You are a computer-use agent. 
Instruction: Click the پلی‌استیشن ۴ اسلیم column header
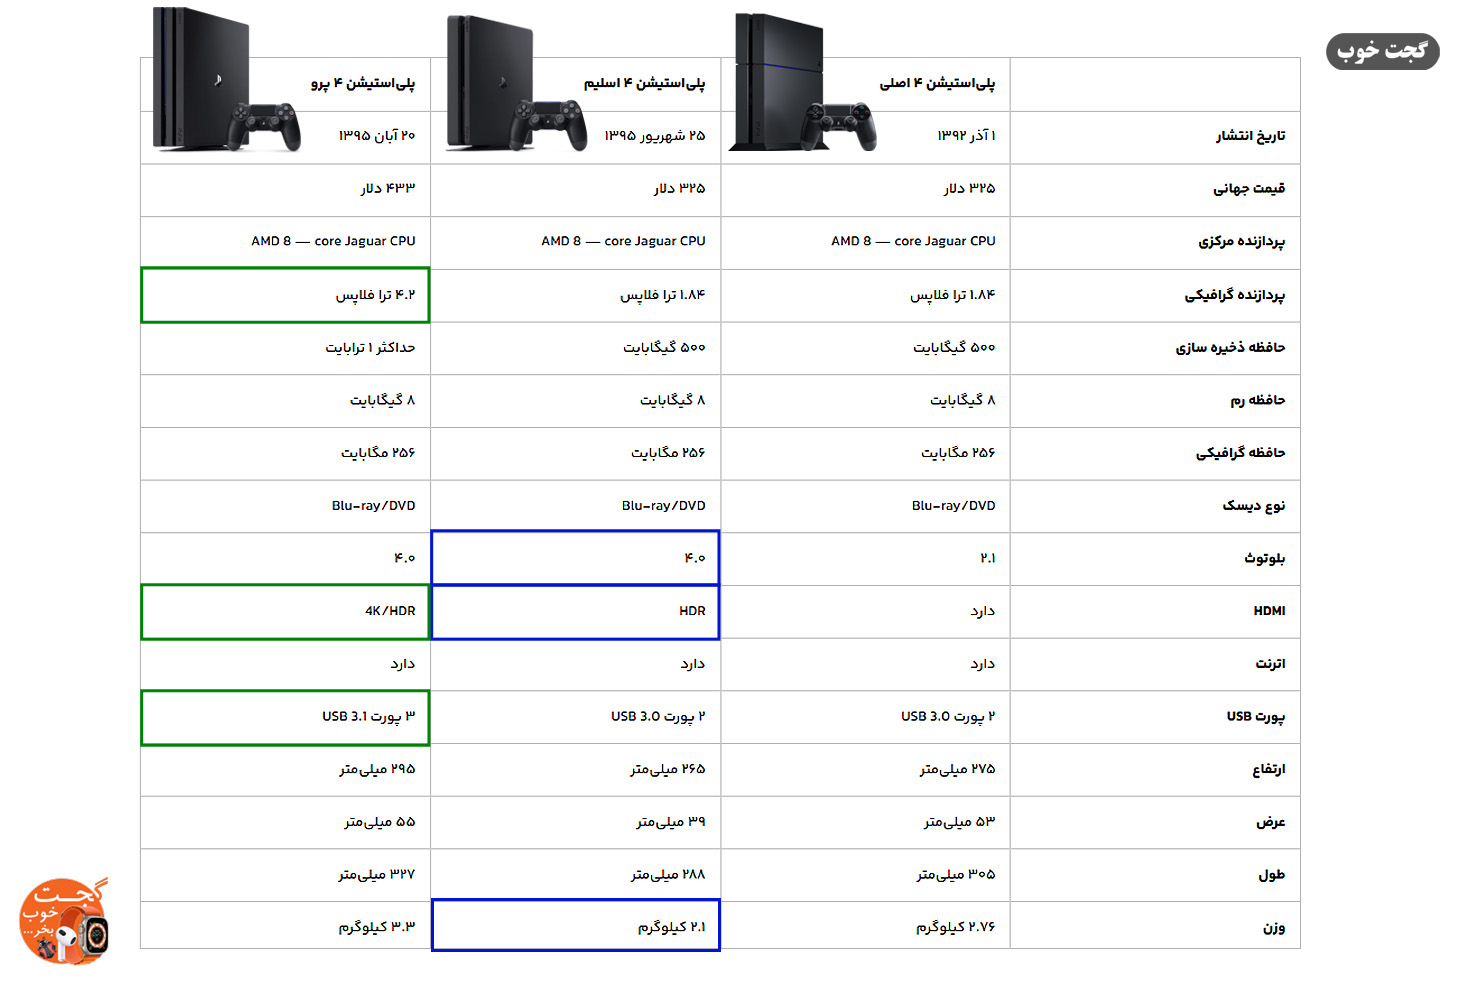coord(645,83)
